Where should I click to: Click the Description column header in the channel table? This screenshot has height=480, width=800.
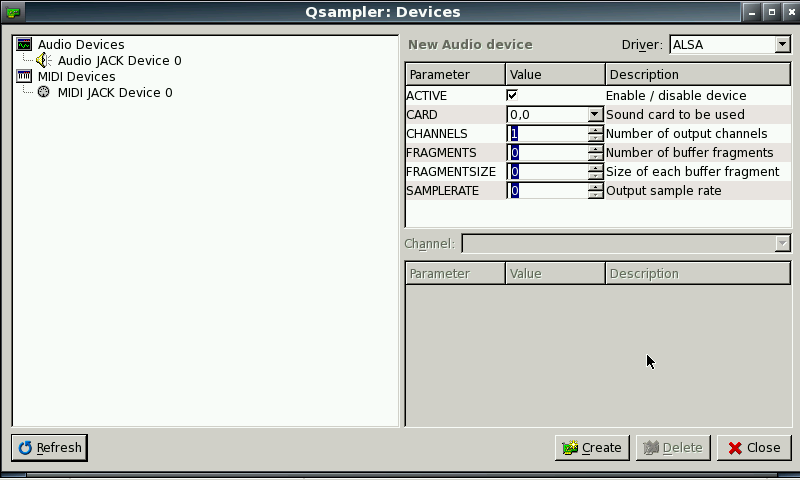(697, 273)
